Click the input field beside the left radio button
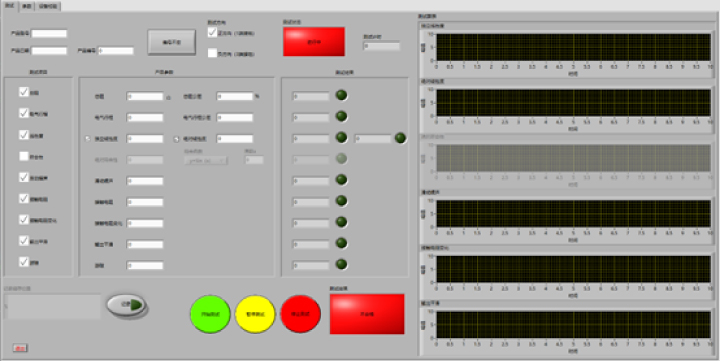Image resolution: width=720 pixels, height=361 pixels. 145,139
